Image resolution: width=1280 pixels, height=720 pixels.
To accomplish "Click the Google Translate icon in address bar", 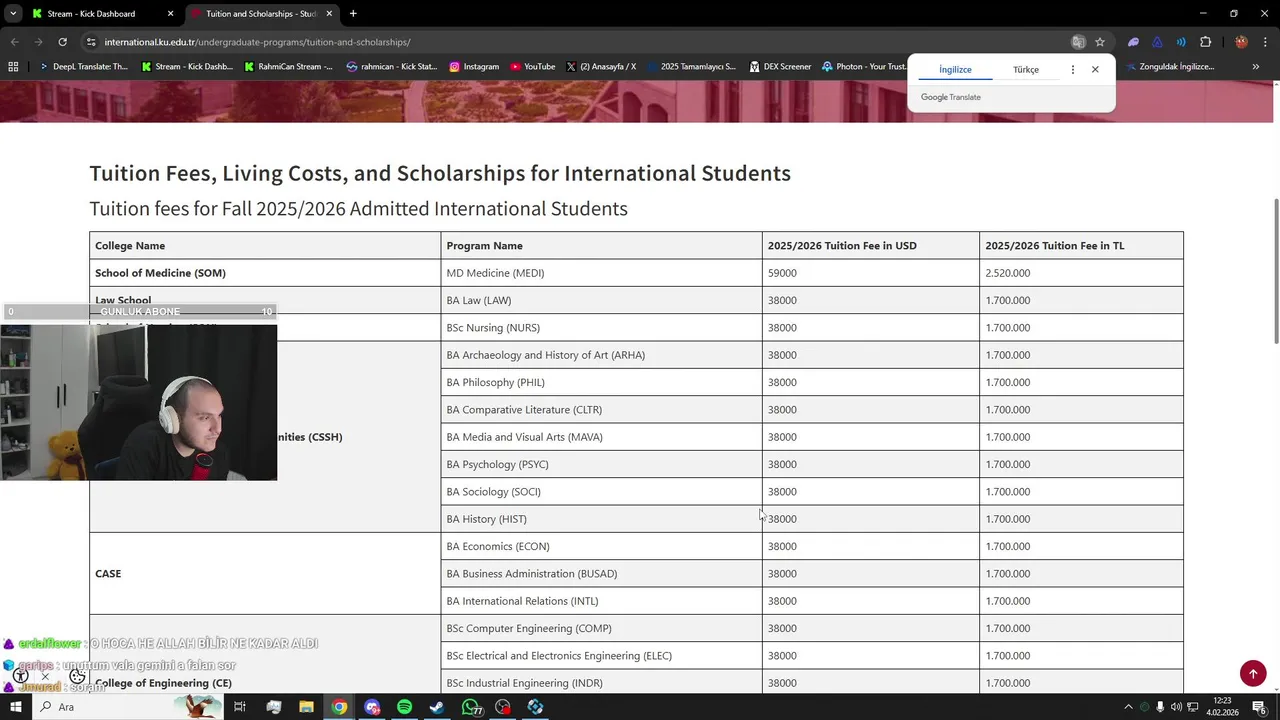I will 1078,42.
